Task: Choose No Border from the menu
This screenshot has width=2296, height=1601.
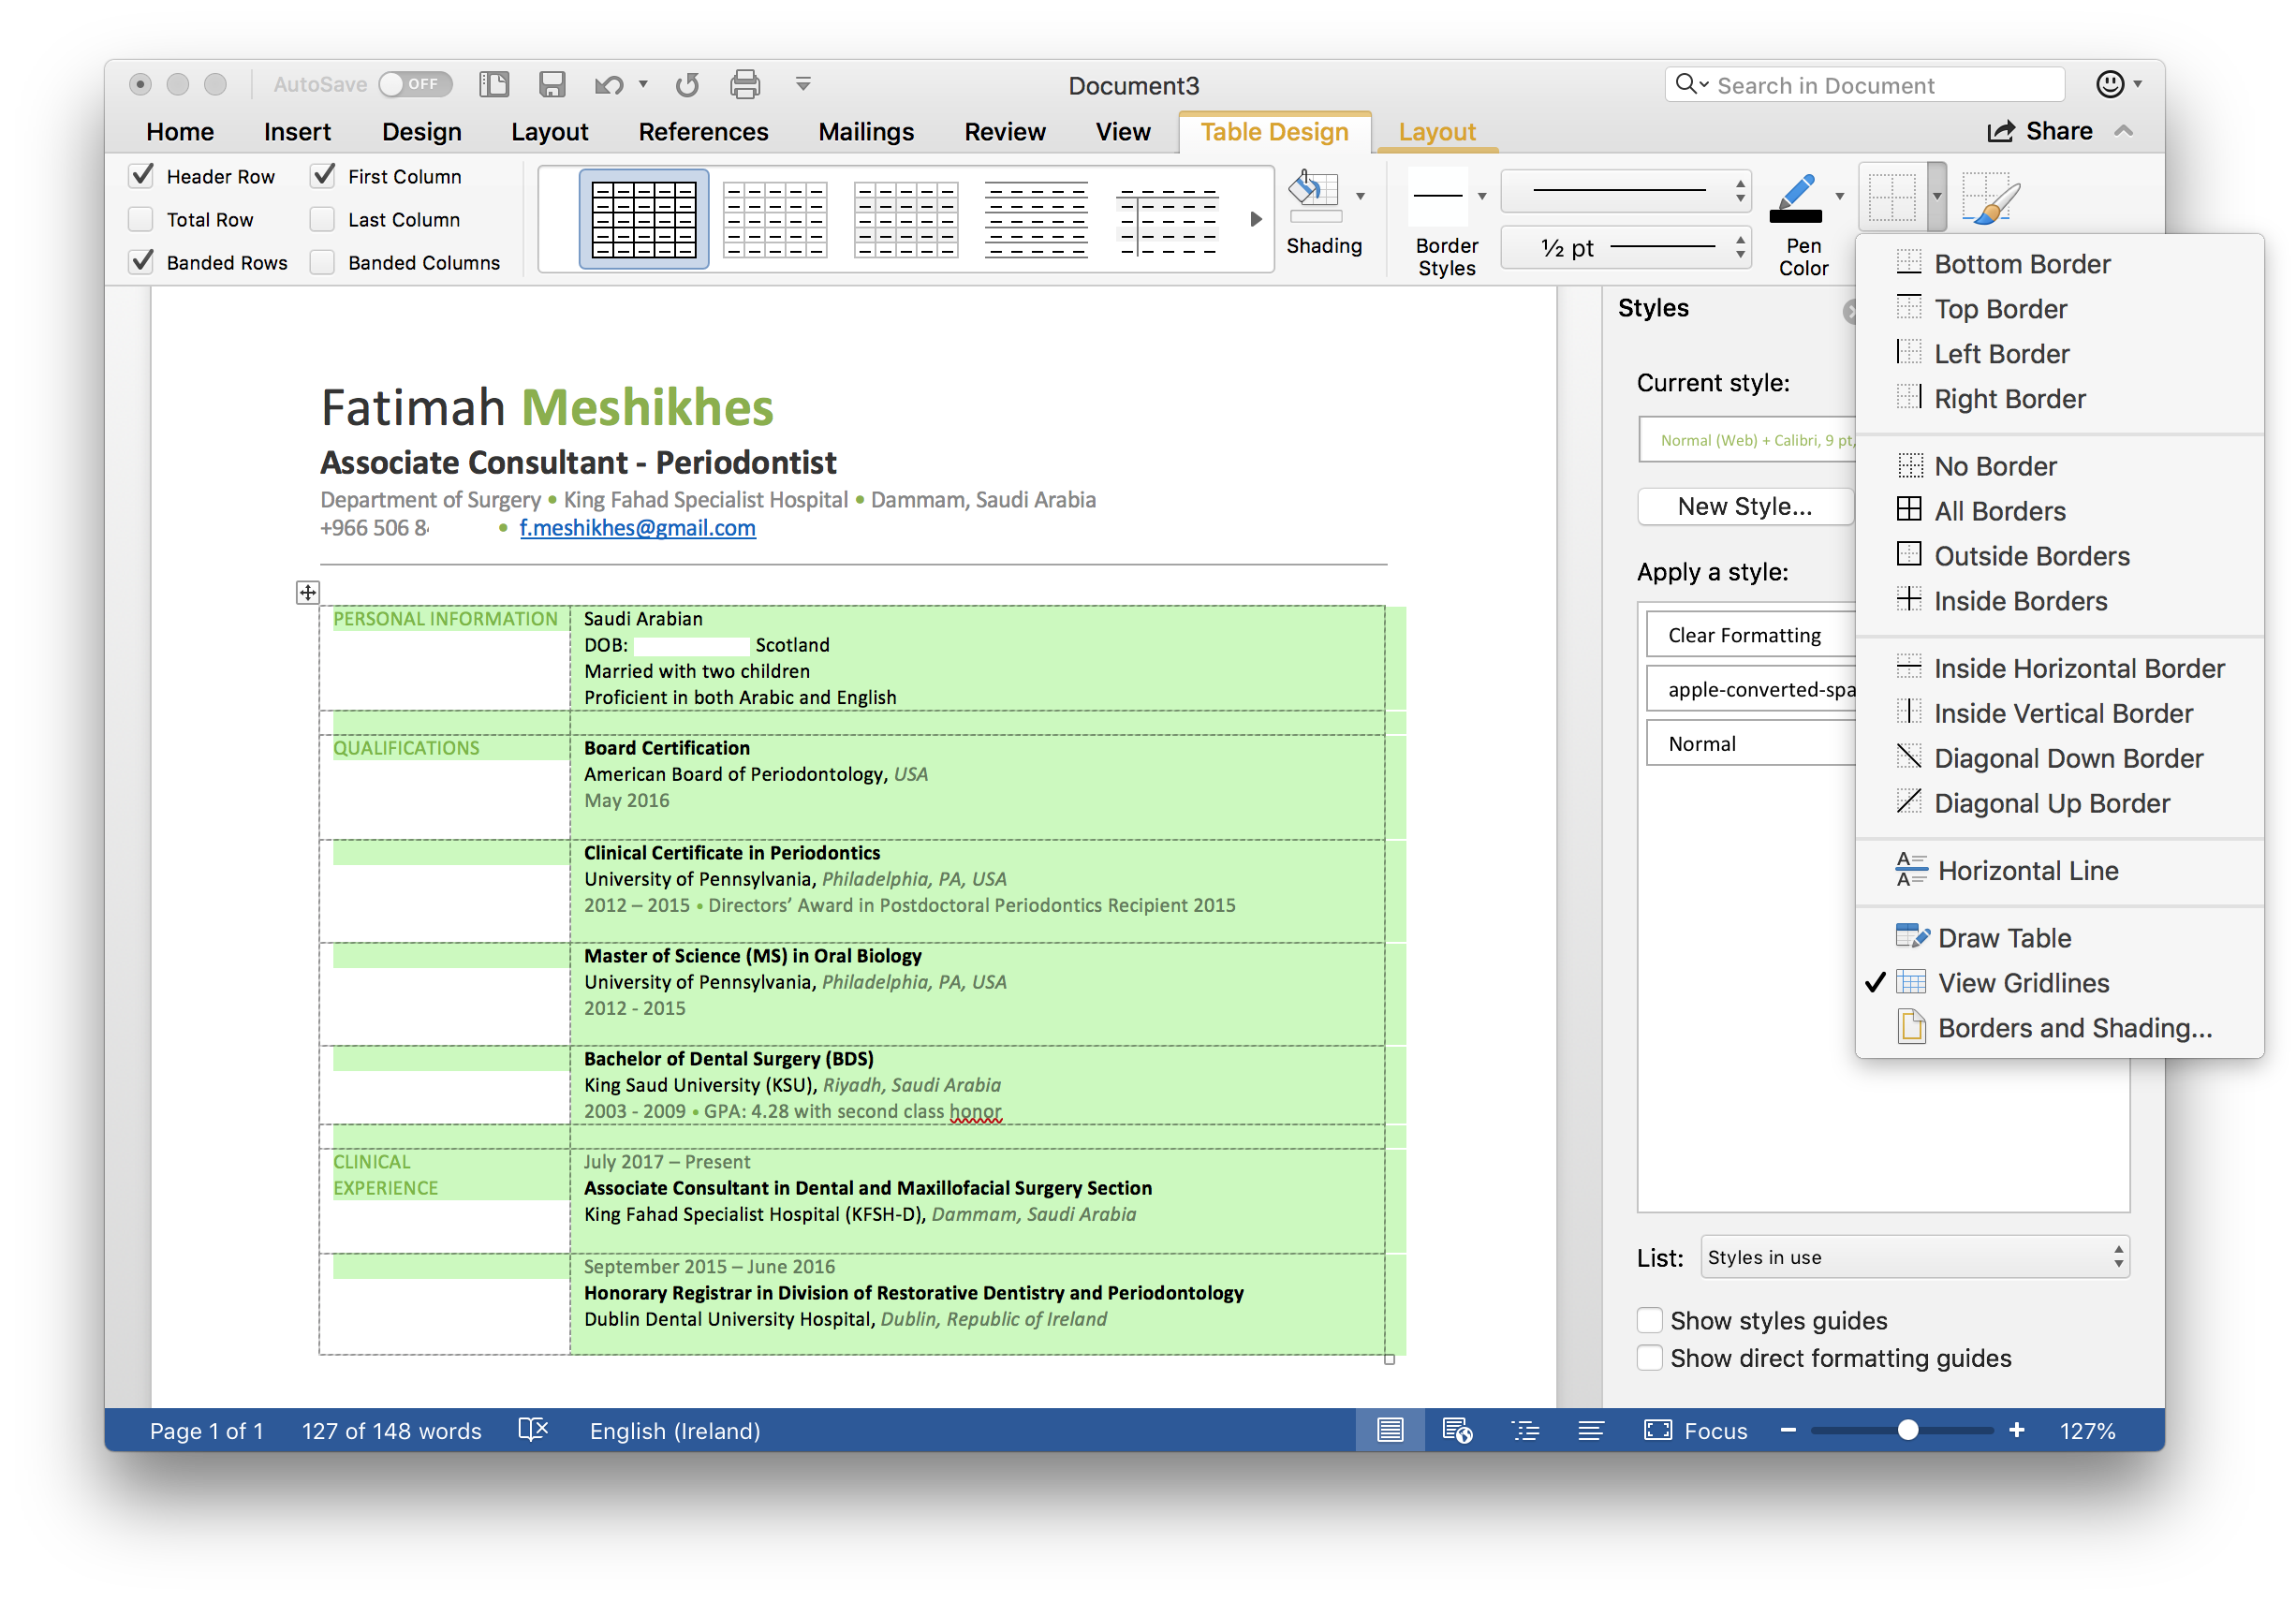Action: pyautogui.click(x=2059, y=465)
